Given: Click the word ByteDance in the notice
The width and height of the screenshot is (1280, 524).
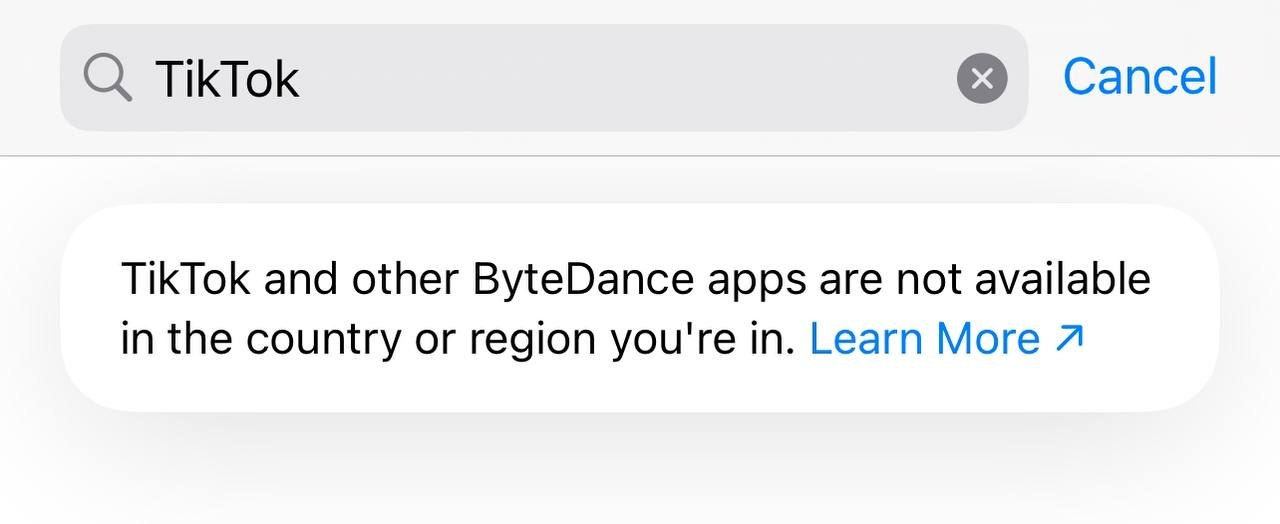Looking at the screenshot, I should pyautogui.click(x=583, y=281).
